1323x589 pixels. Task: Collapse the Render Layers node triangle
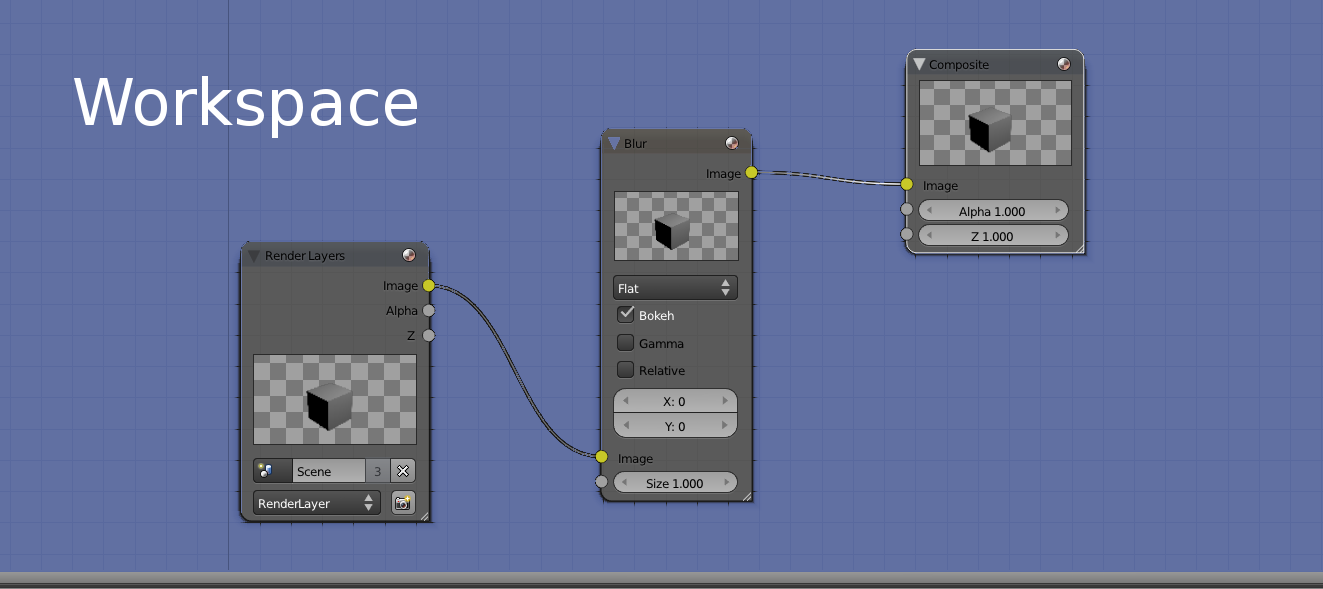pyautogui.click(x=253, y=256)
